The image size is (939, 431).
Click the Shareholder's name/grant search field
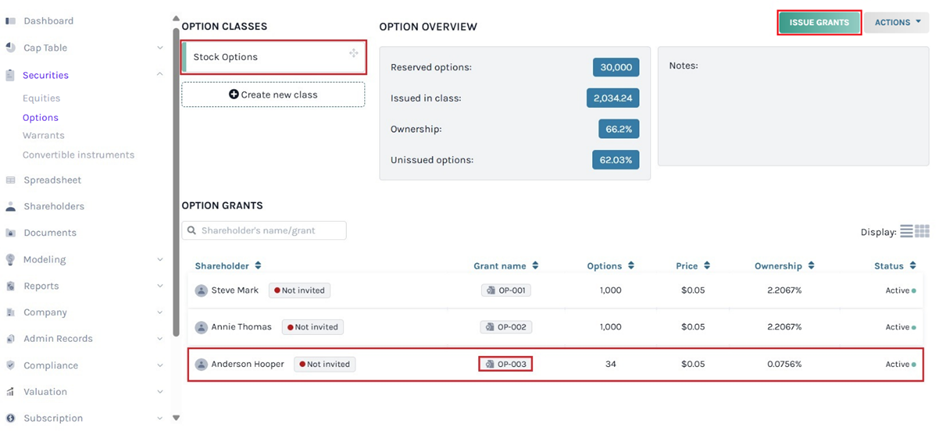click(x=264, y=230)
